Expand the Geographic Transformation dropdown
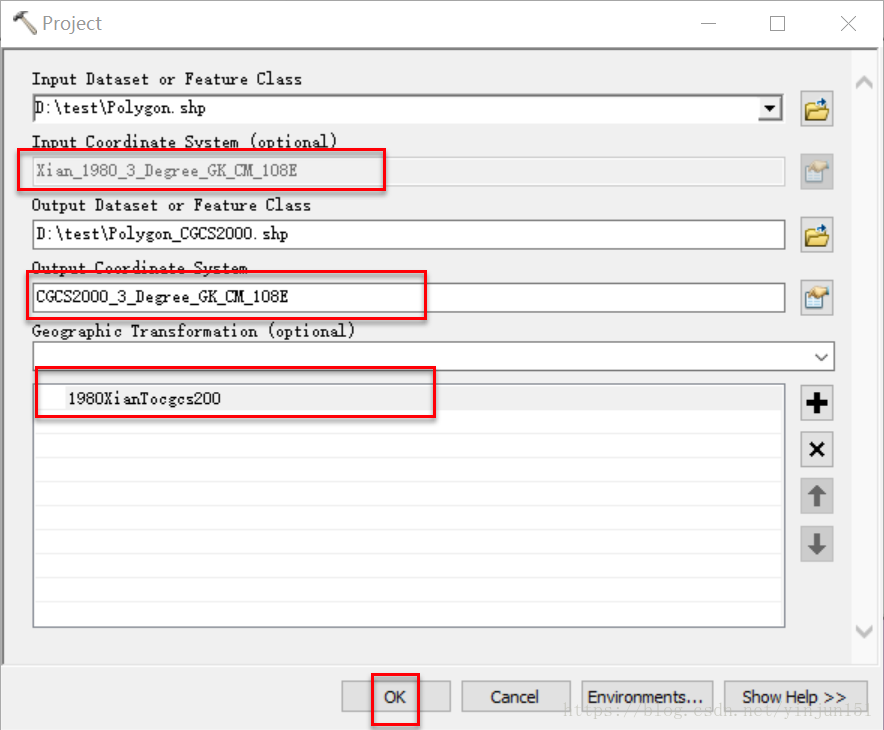Screen dimensions: 884x730 (821, 357)
